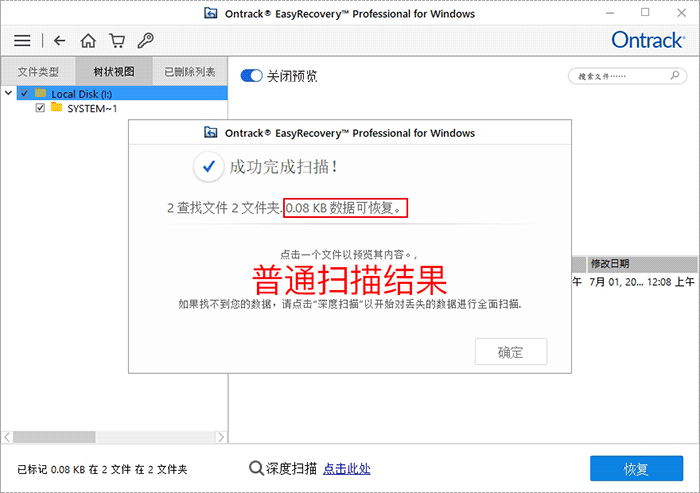The image size is (700, 493).
Task: Click the 成功完成扫描 message text
Action: [x=283, y=167]
